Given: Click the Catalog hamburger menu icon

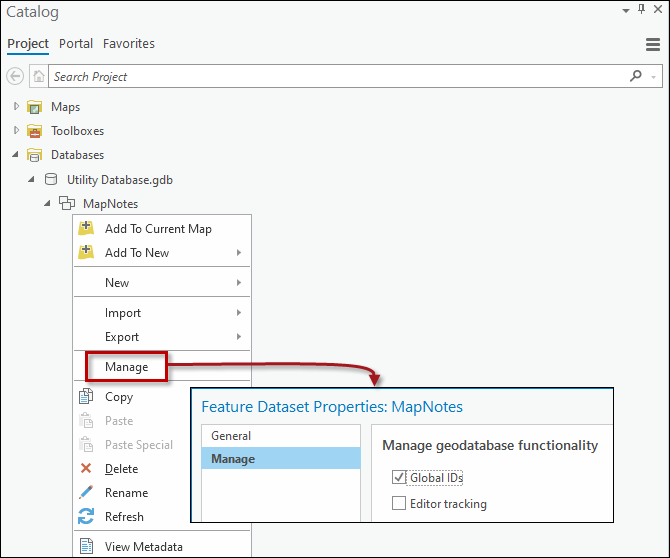Looking at the screenshot, I should (652, 44).
